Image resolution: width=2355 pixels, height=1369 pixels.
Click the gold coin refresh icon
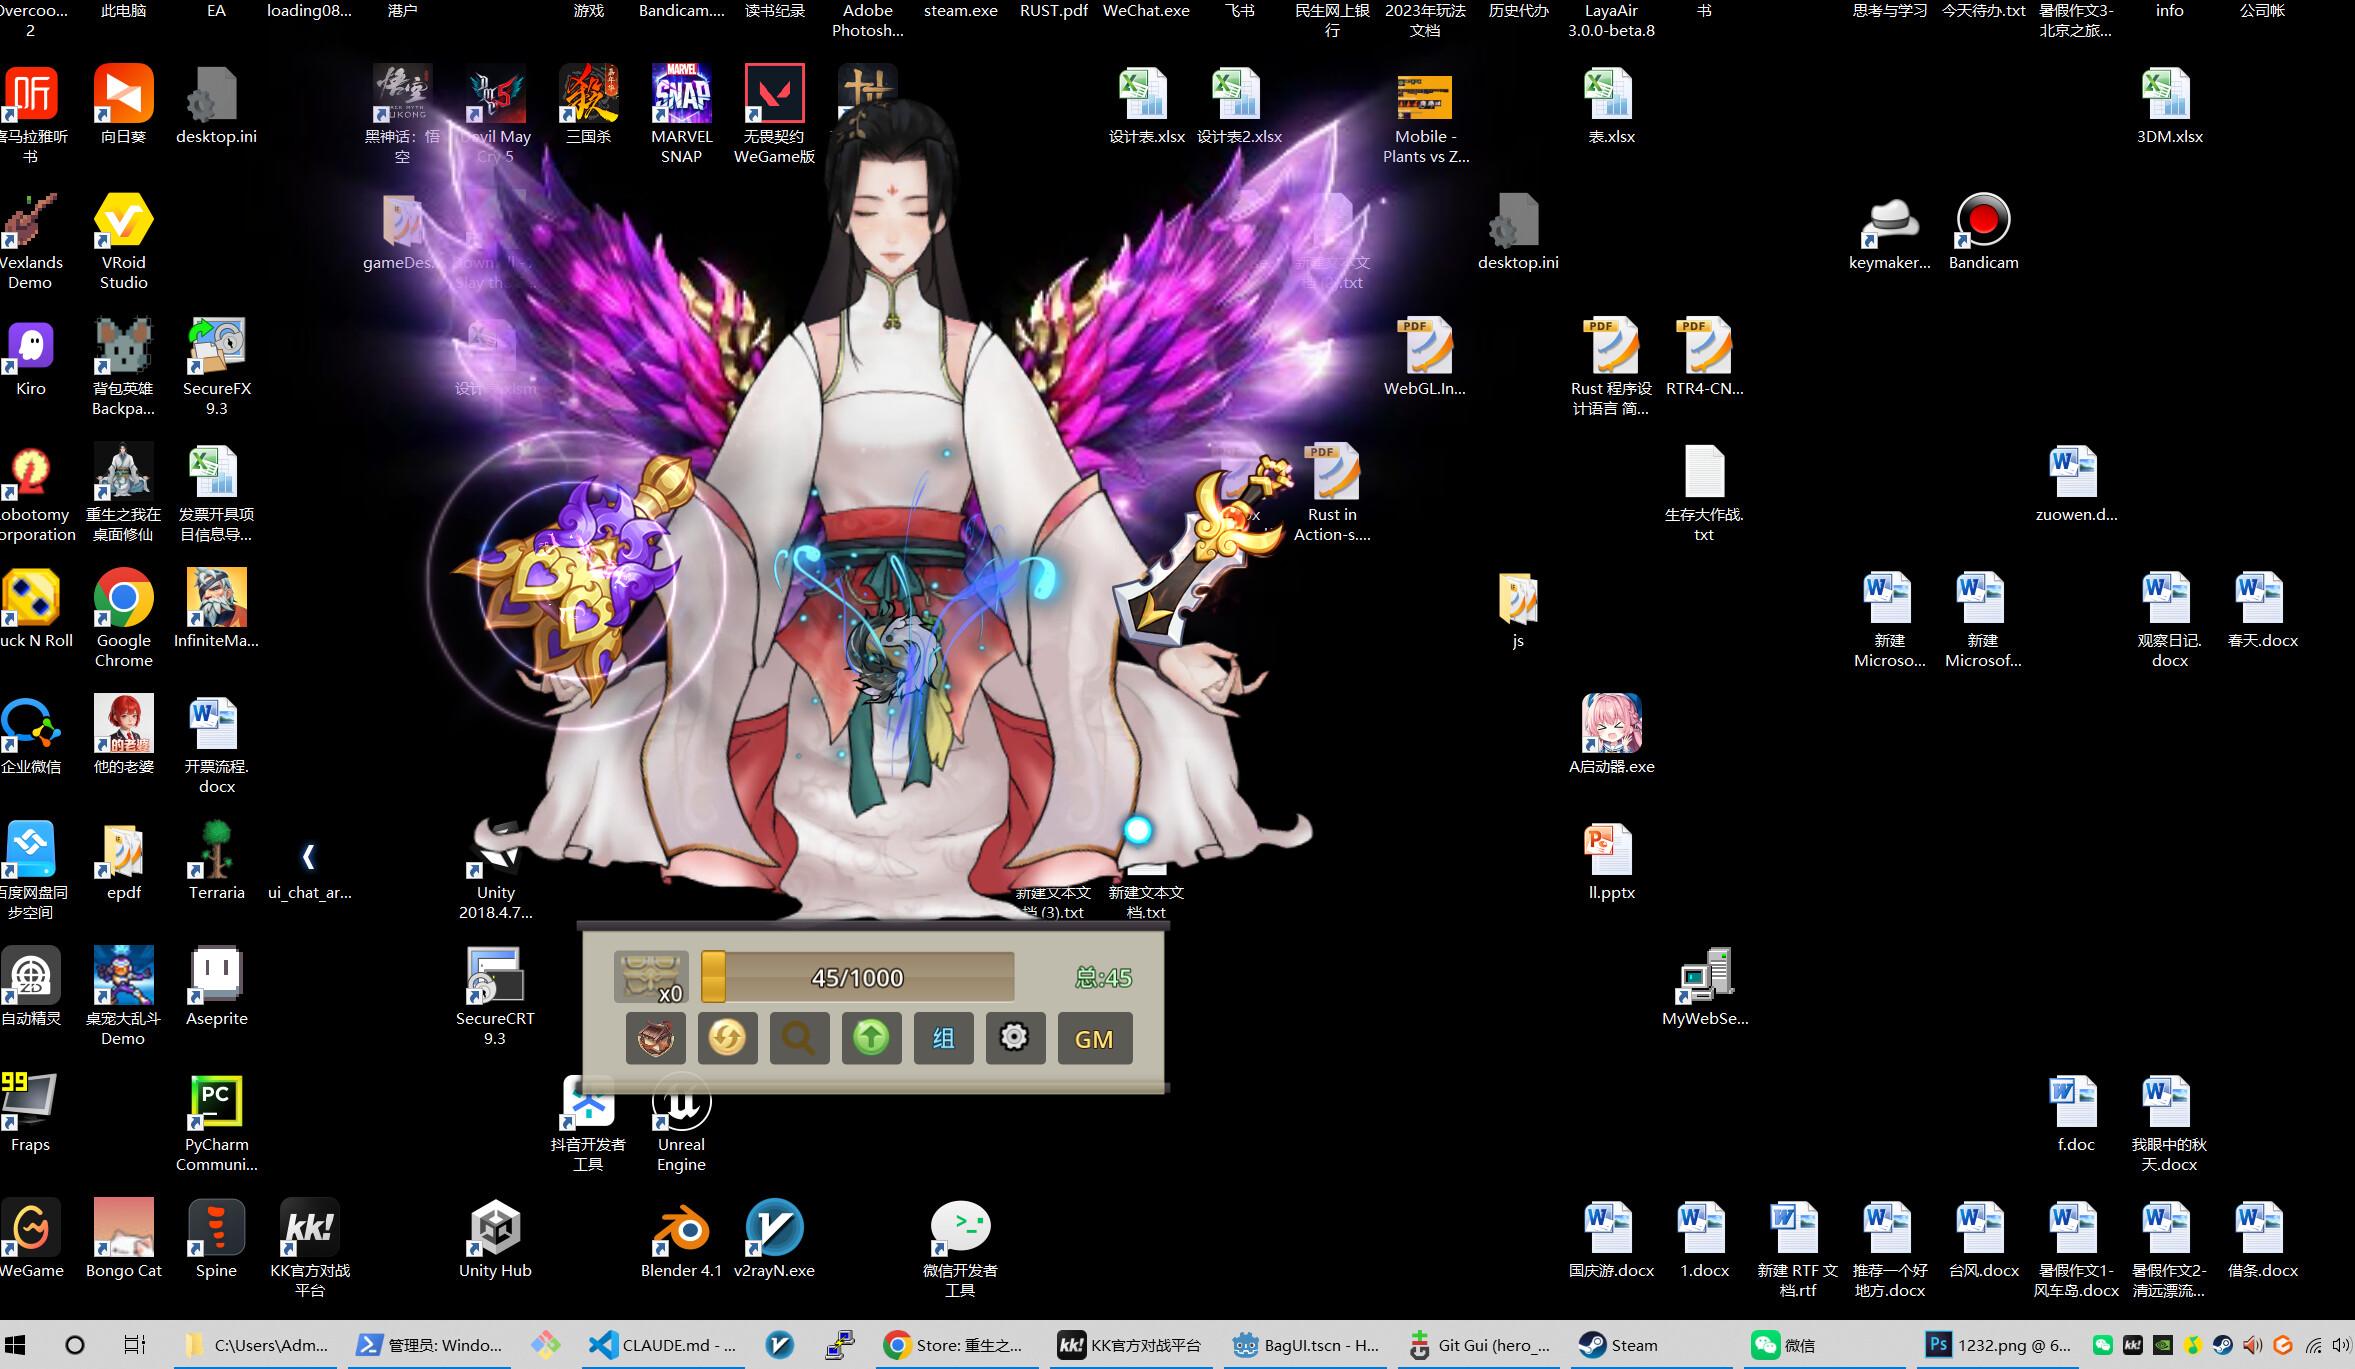pos(727,1038)
